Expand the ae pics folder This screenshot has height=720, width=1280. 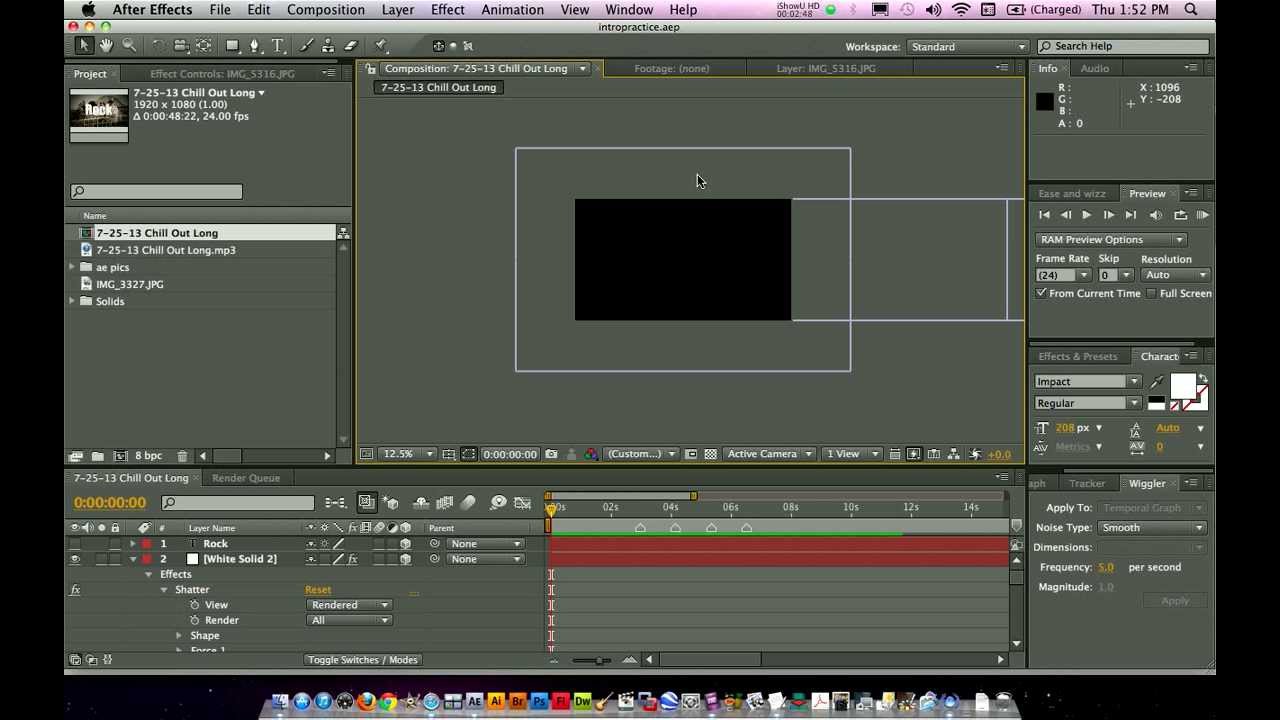pyautogui.click(x=73, y=267)
